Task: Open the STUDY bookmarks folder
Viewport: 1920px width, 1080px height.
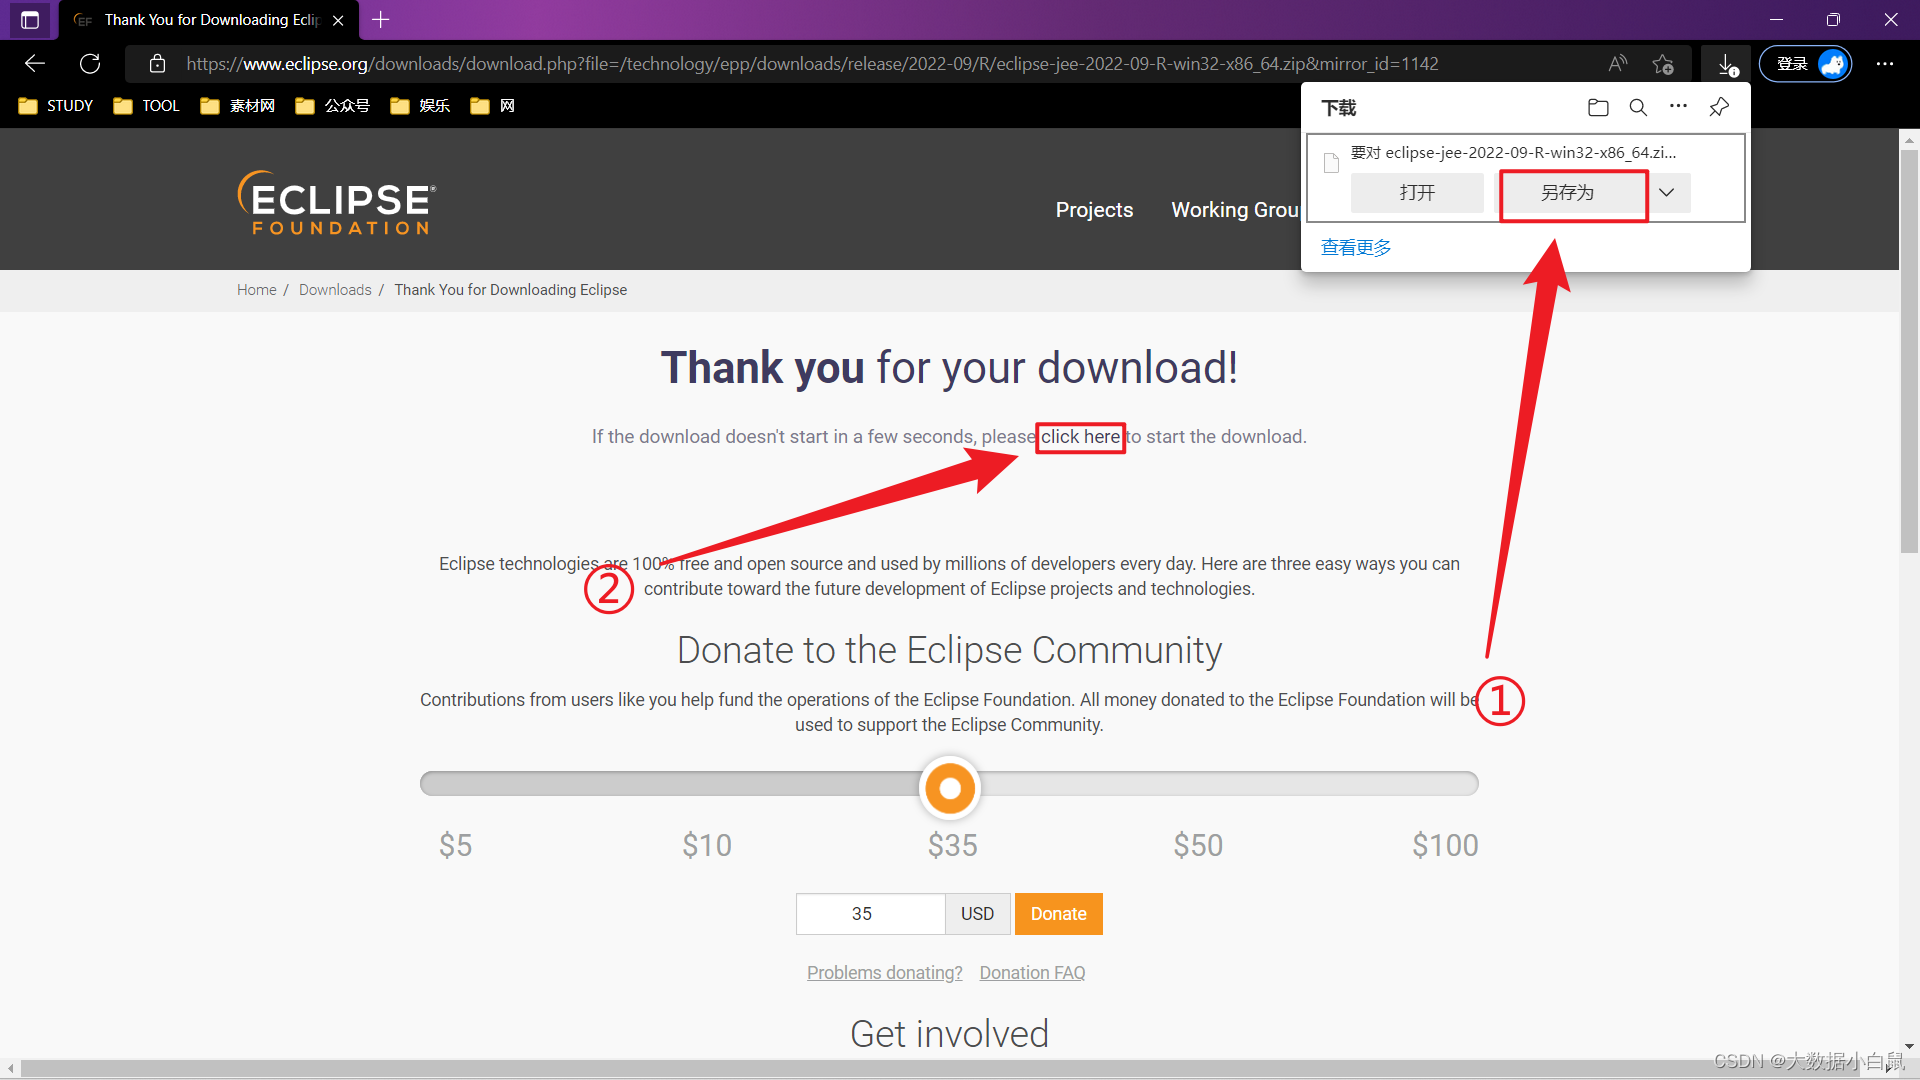Action: point(56,106)
